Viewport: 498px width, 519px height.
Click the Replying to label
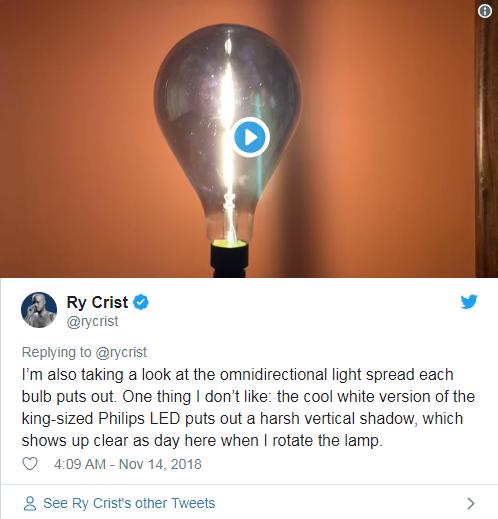(x=56, y=352)
